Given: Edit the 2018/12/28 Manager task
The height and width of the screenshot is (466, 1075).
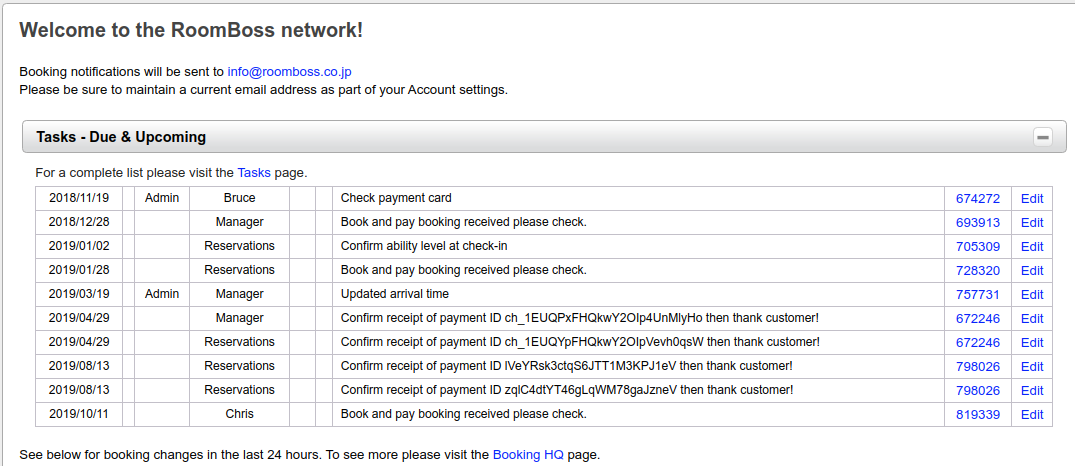Looking at the screenshot, I should [x=1032, y=223].
